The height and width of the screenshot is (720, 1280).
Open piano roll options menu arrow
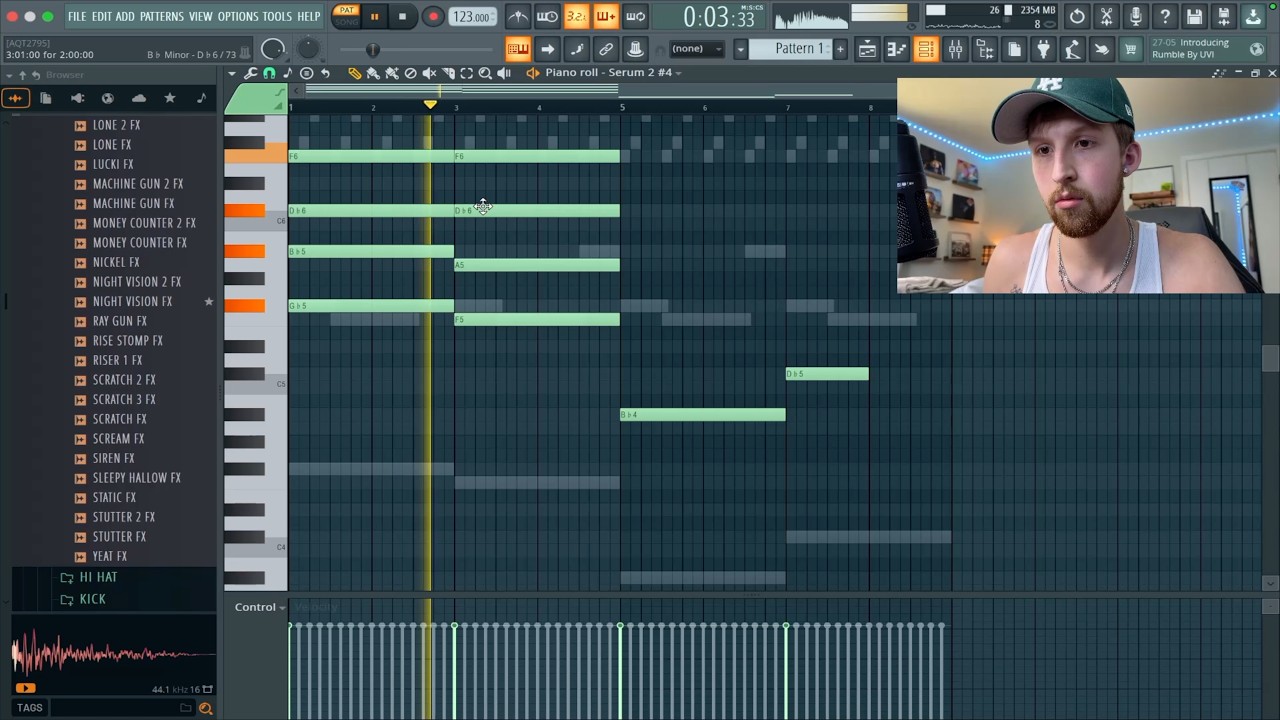[x=232, y=73]
